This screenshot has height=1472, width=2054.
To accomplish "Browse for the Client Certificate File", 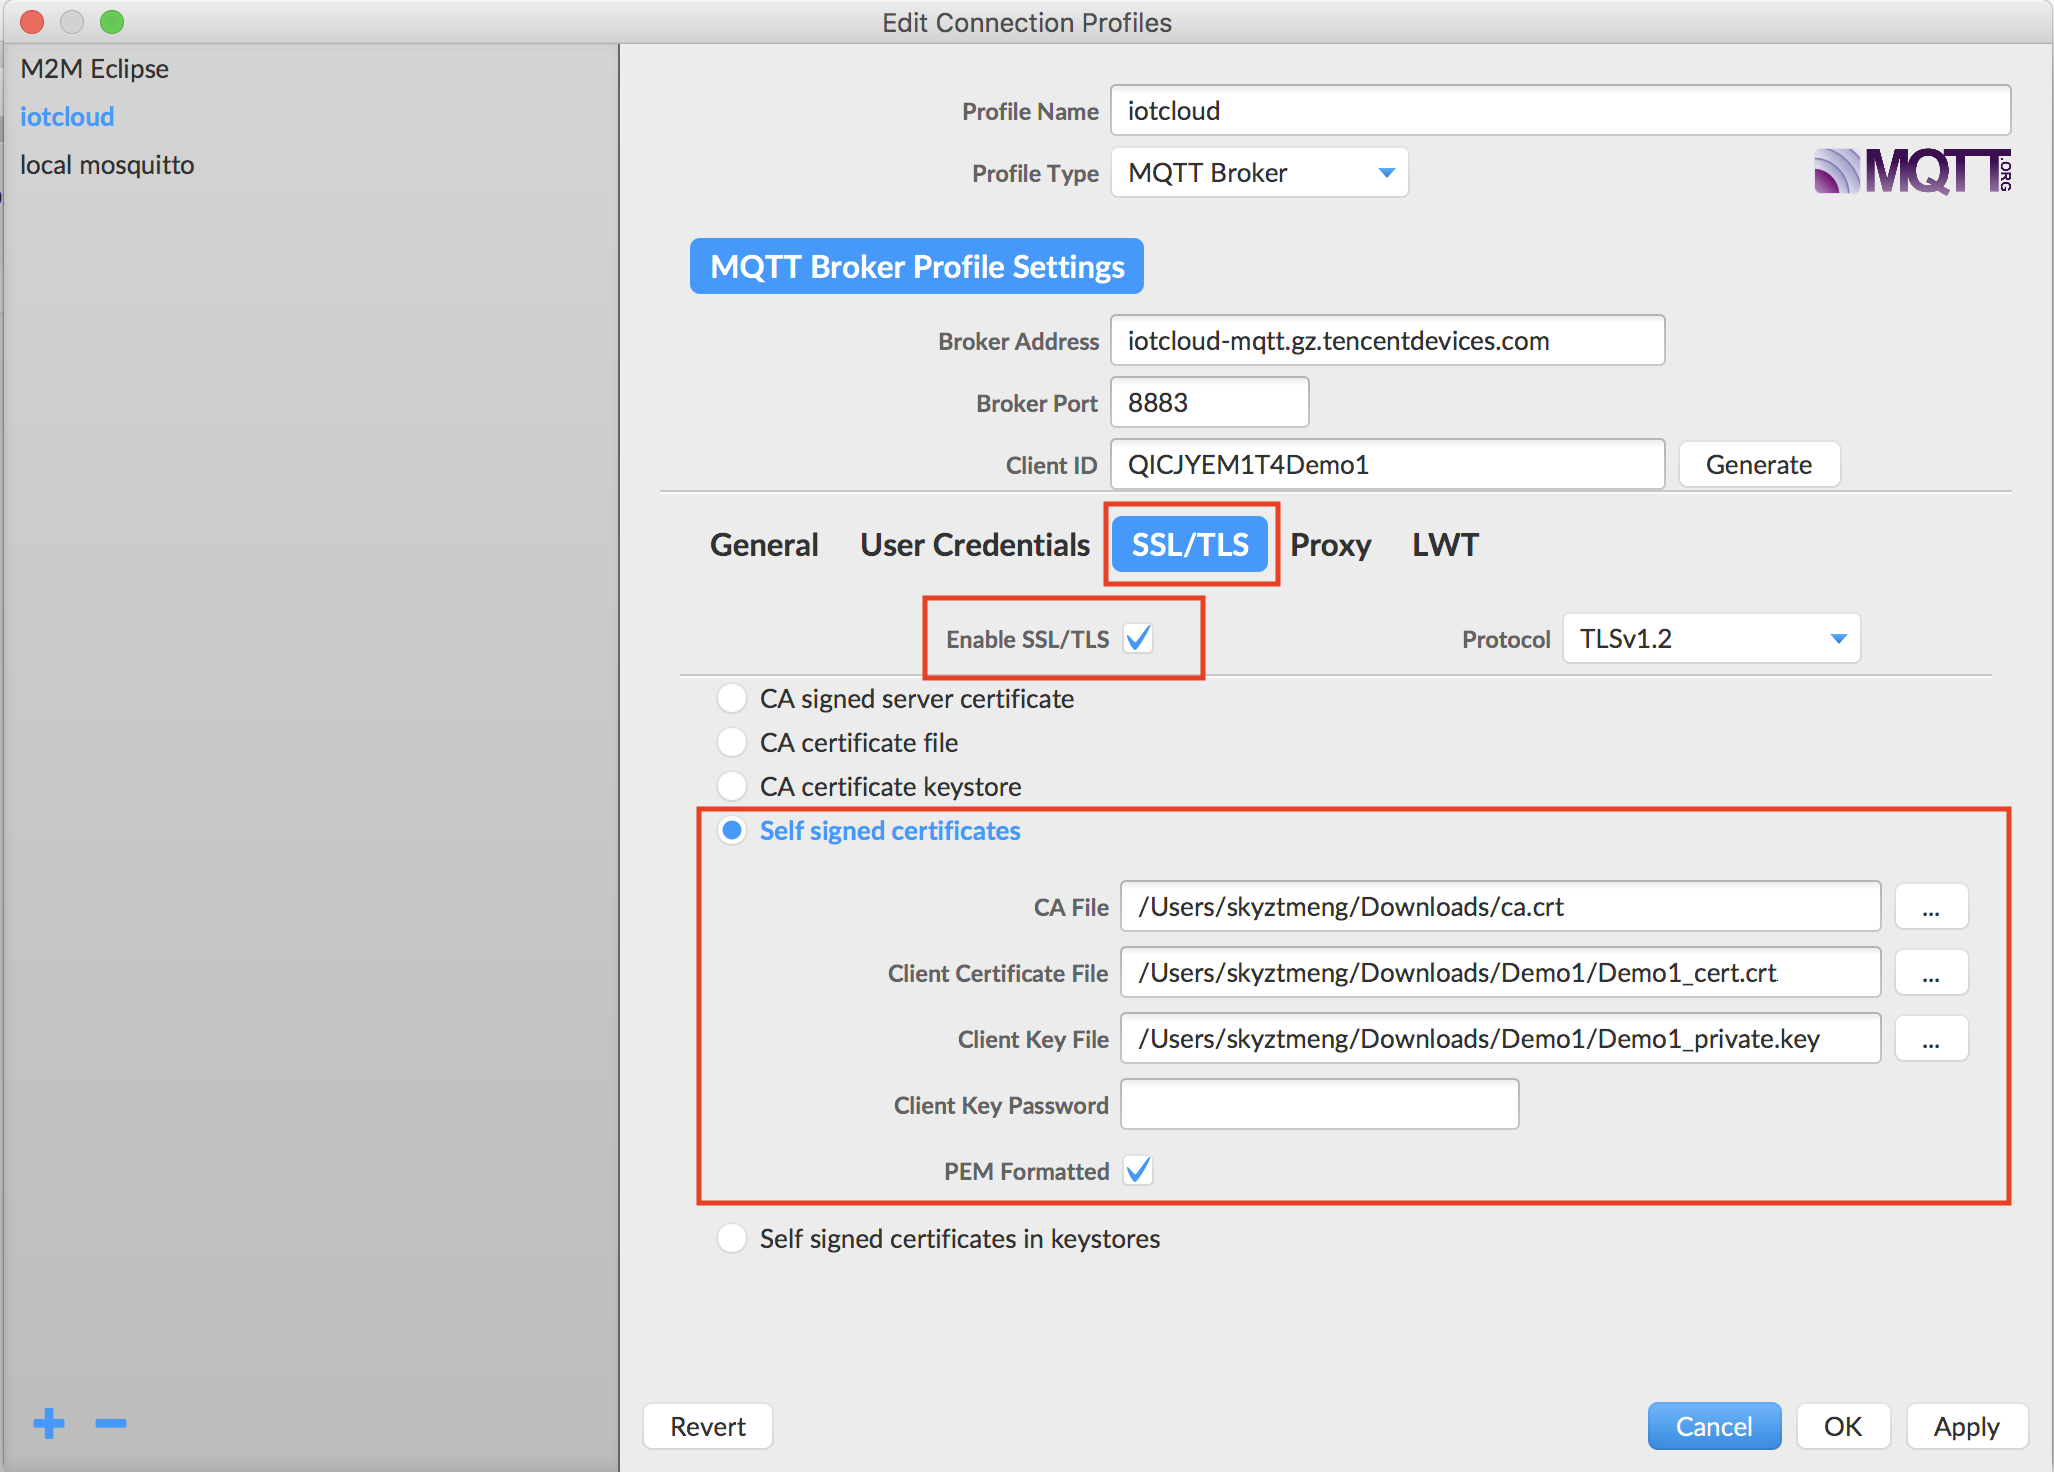I will (1931, 972).
